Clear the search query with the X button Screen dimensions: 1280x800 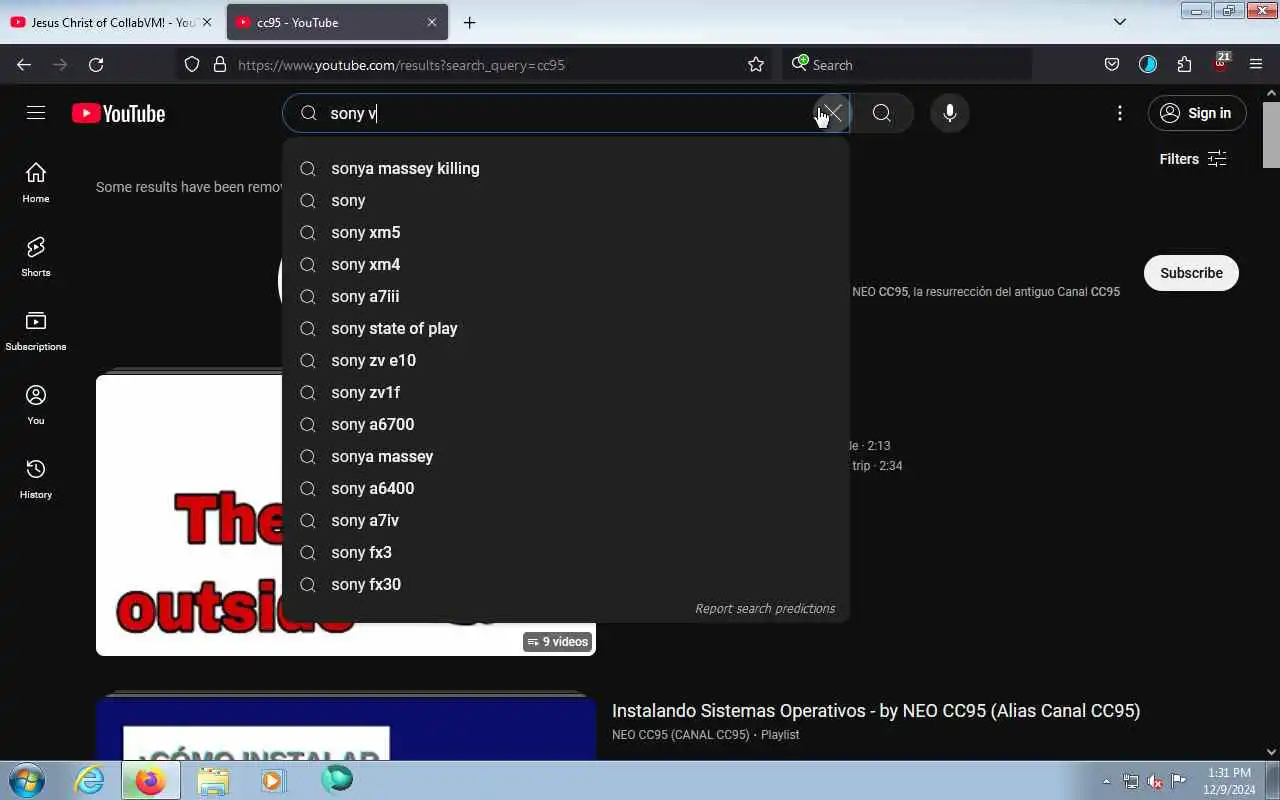830,113
